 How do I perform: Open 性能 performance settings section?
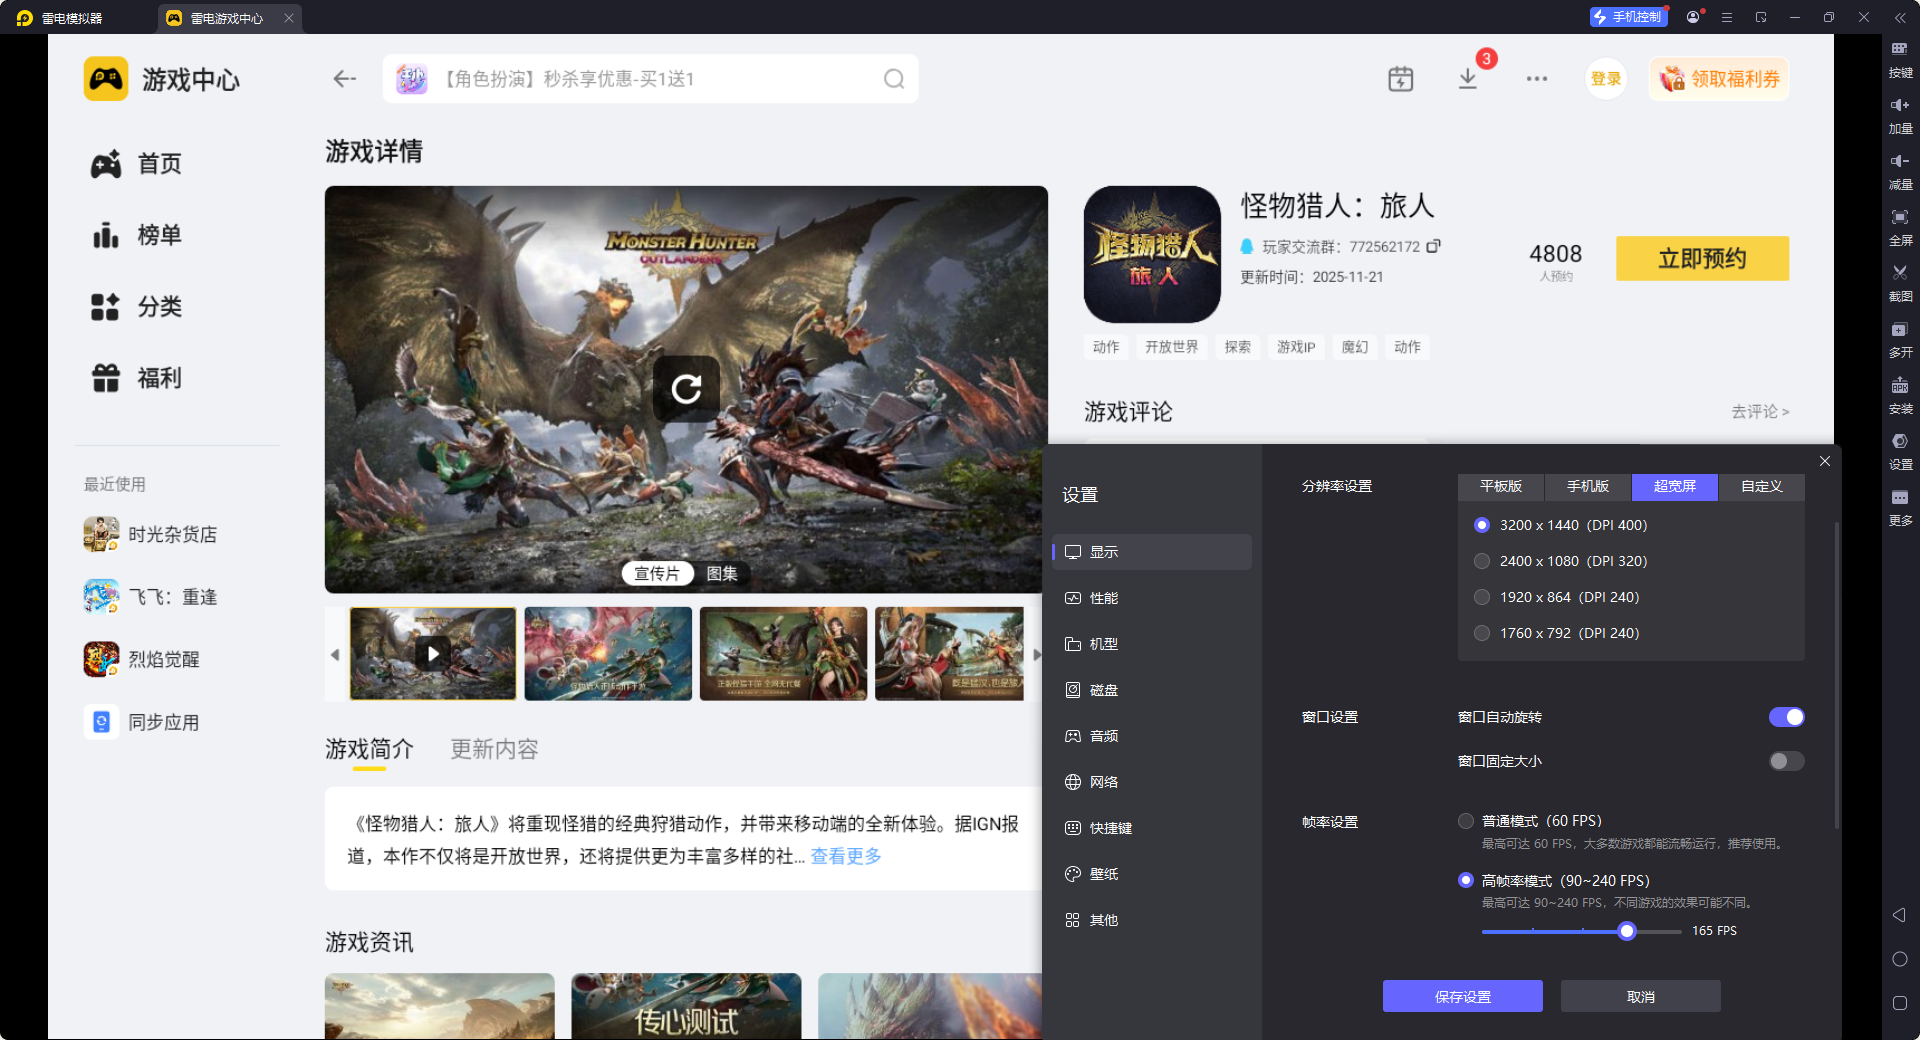(x=1152, y=598)
